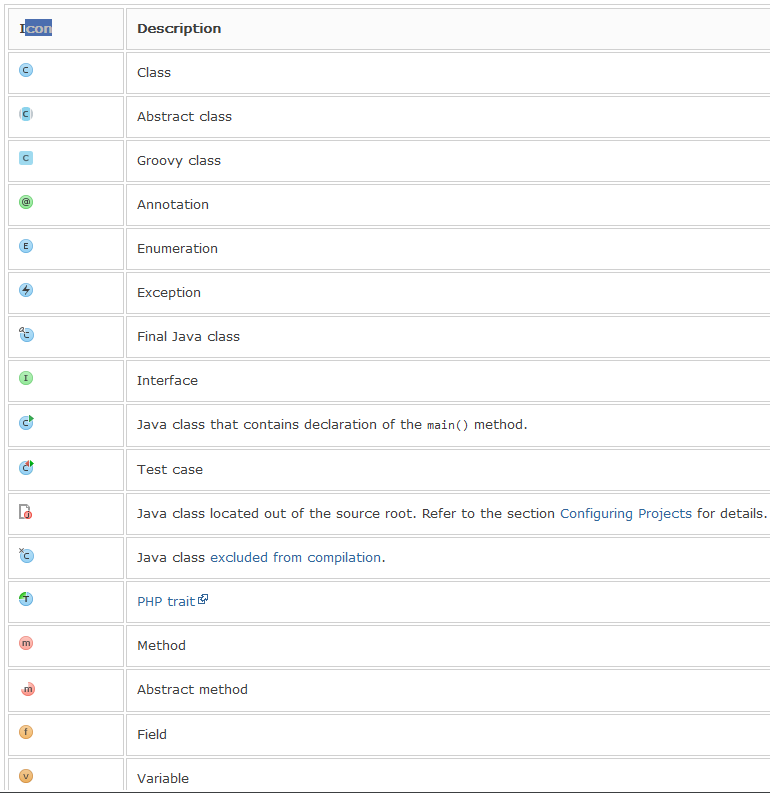This screenshot has height=793, width=770.
Task: Click the Variable v icon
Action: [26, 776]
